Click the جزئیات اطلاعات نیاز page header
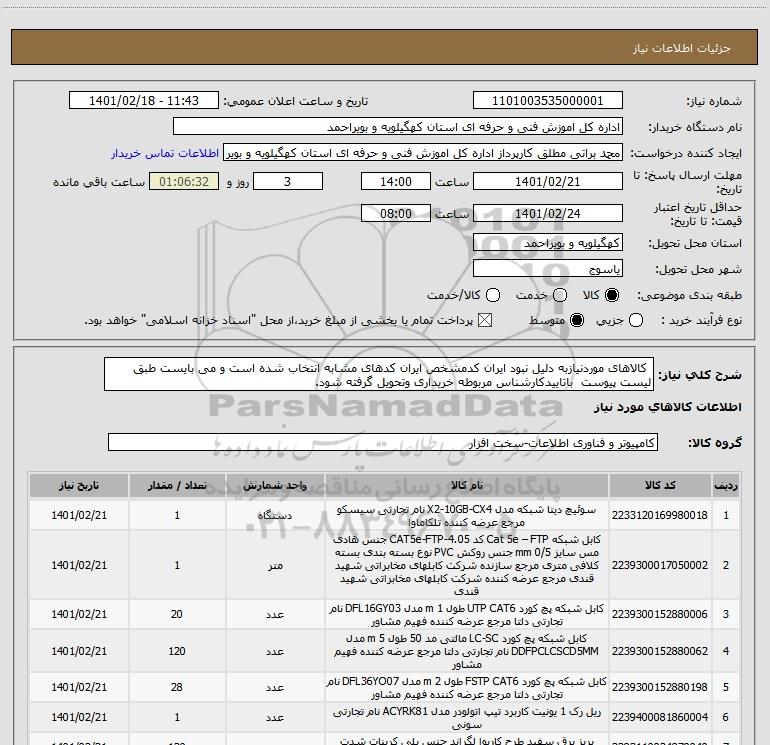This screenshot has height=745, width=770. pyautogui.click(x=682, y=48)
